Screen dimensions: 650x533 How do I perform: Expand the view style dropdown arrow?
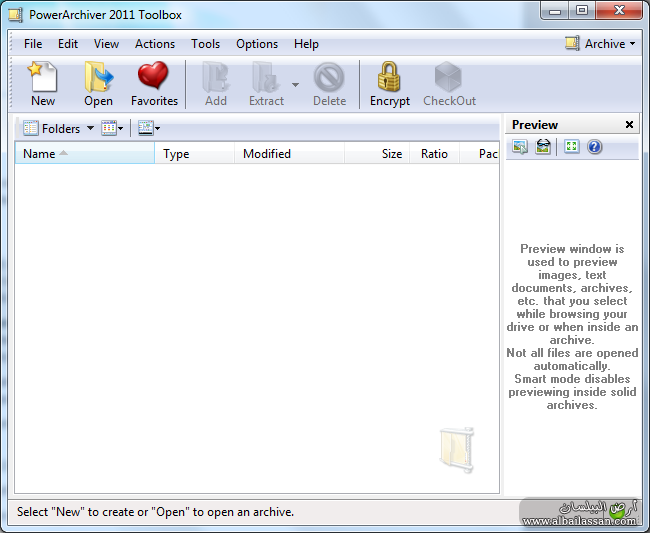tap(121, 129)
